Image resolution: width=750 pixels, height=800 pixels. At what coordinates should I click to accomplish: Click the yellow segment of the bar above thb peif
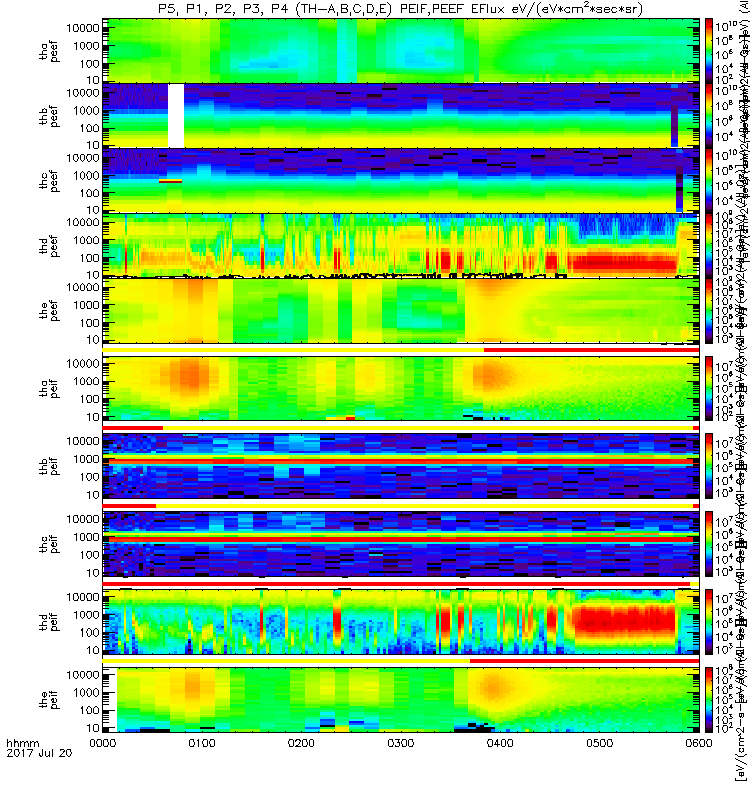click(428, 428)
